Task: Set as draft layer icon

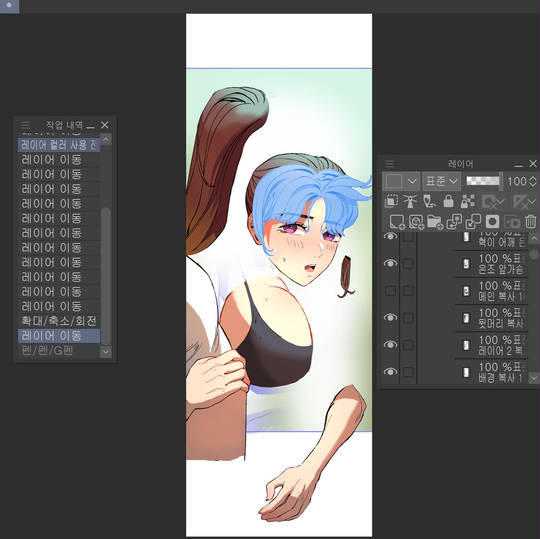Action: (x=429, y=201)
